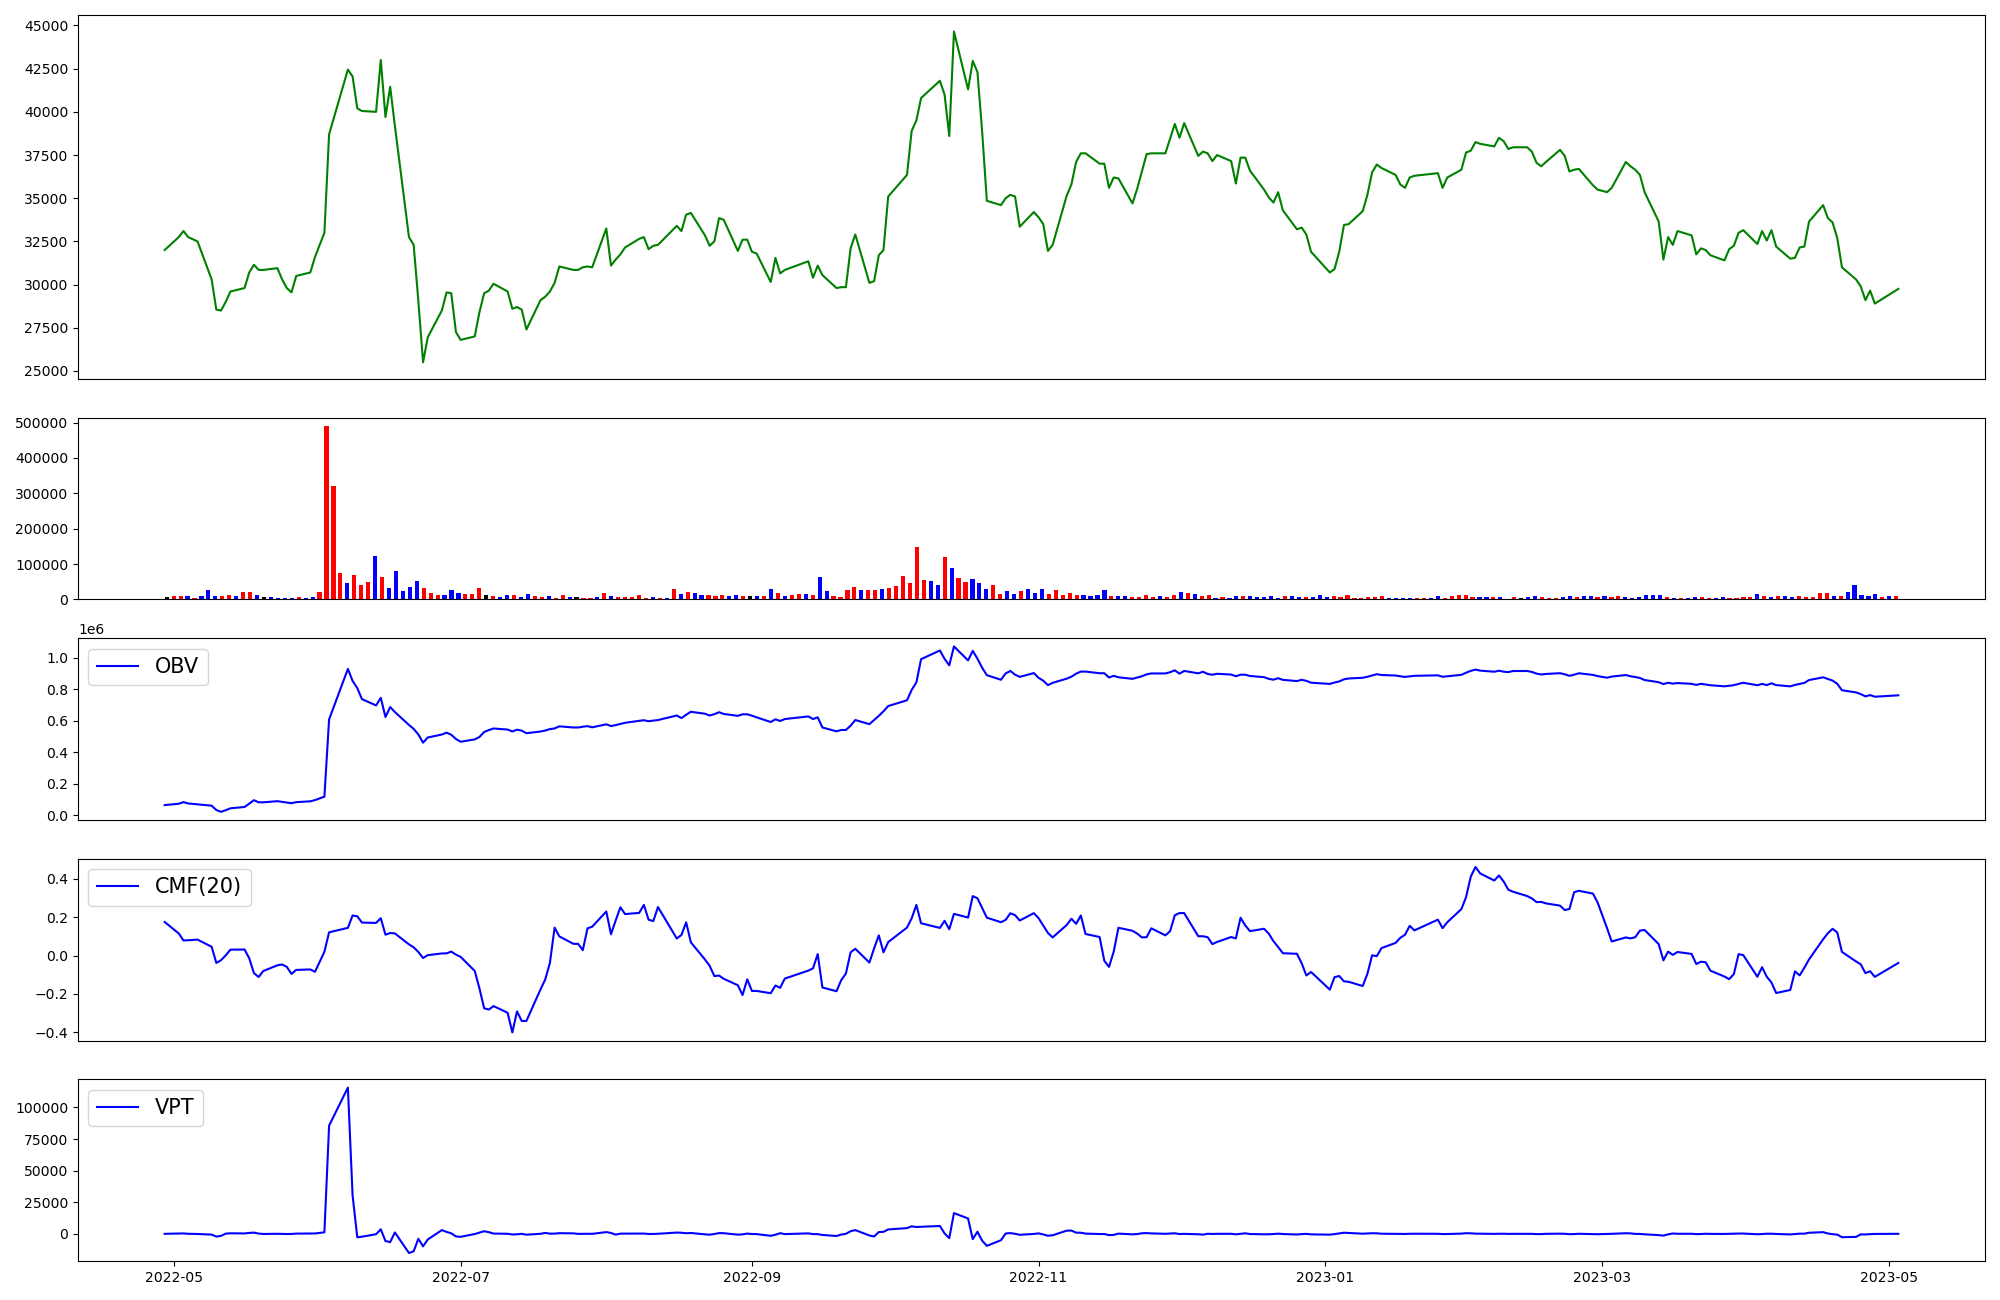The height and width of the screenshot is (1300, 2000).
Task: Click the tallest red volume bar
Action: 326,512
